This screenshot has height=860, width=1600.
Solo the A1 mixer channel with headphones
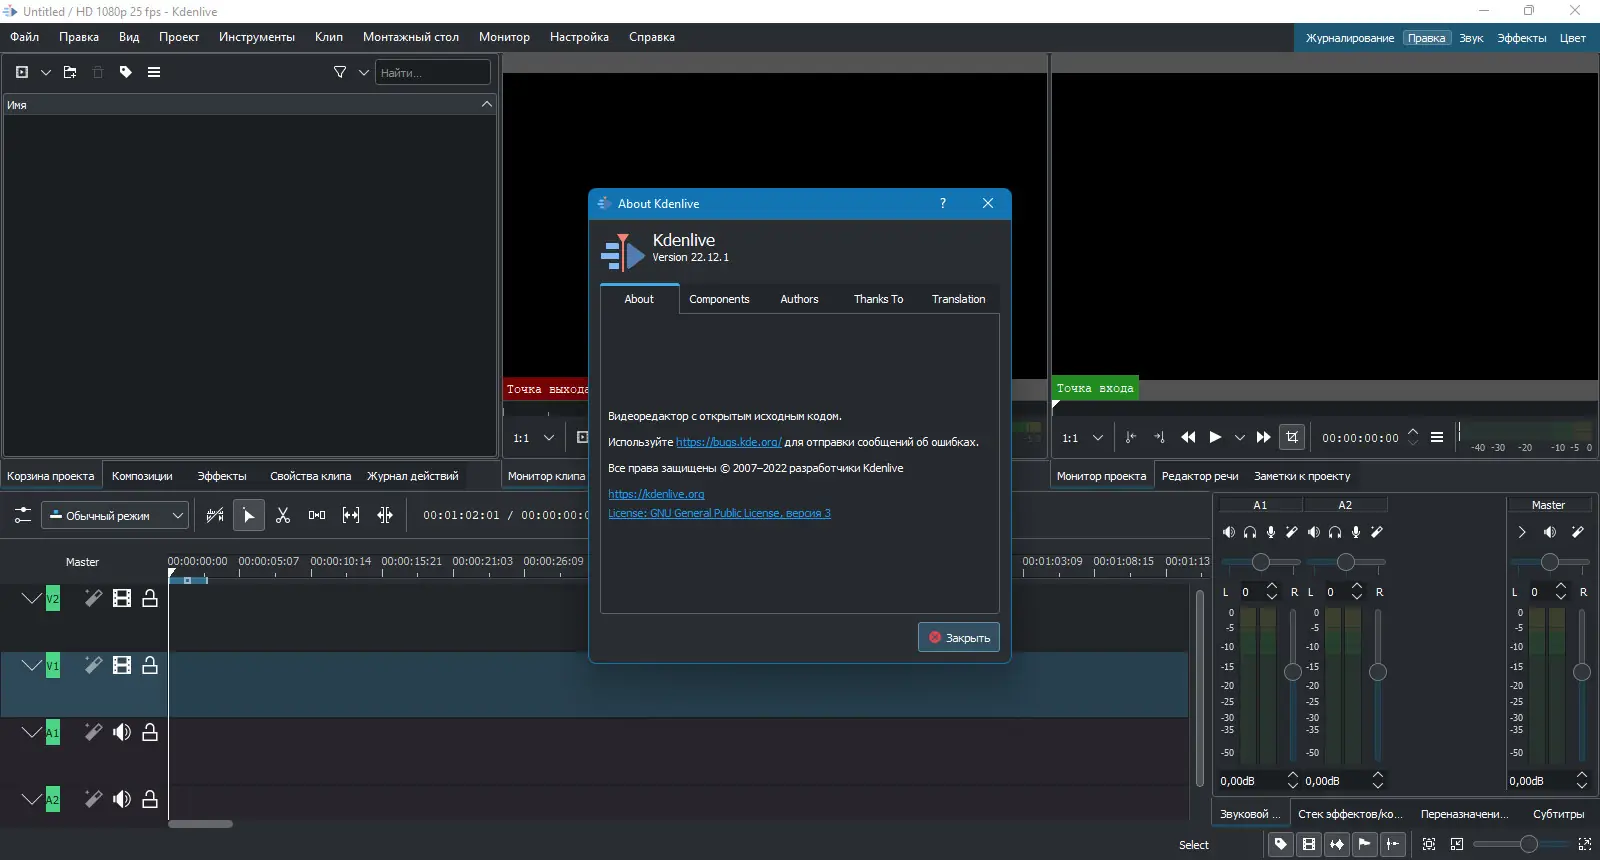(1250, 532)
